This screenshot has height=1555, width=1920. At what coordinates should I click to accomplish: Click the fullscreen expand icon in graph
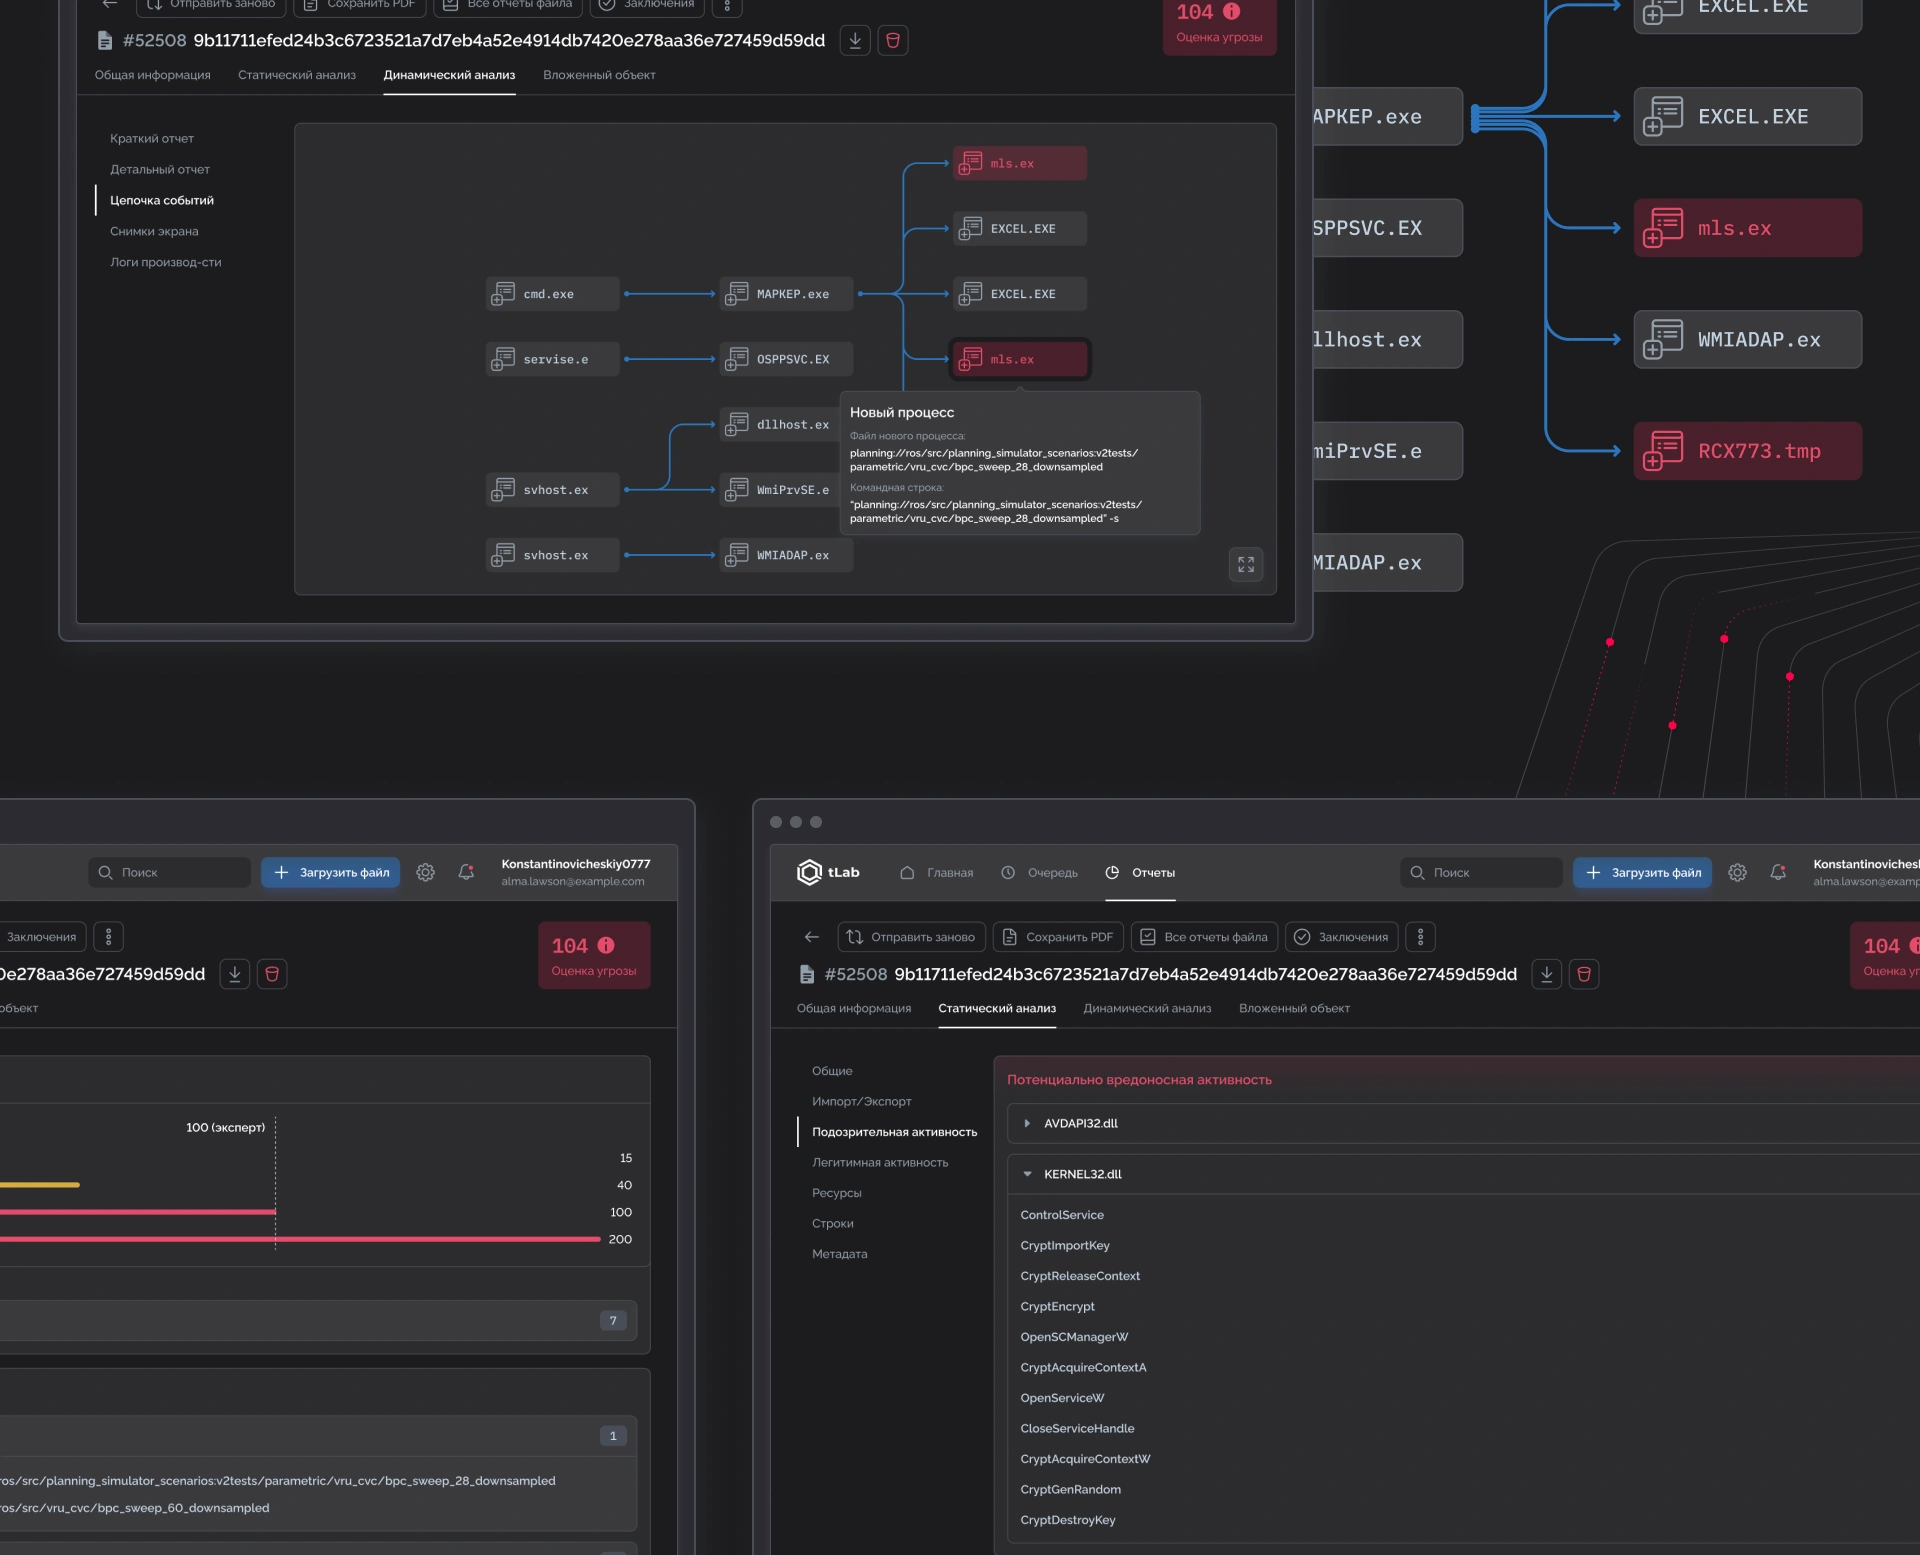pos(1245,565)
